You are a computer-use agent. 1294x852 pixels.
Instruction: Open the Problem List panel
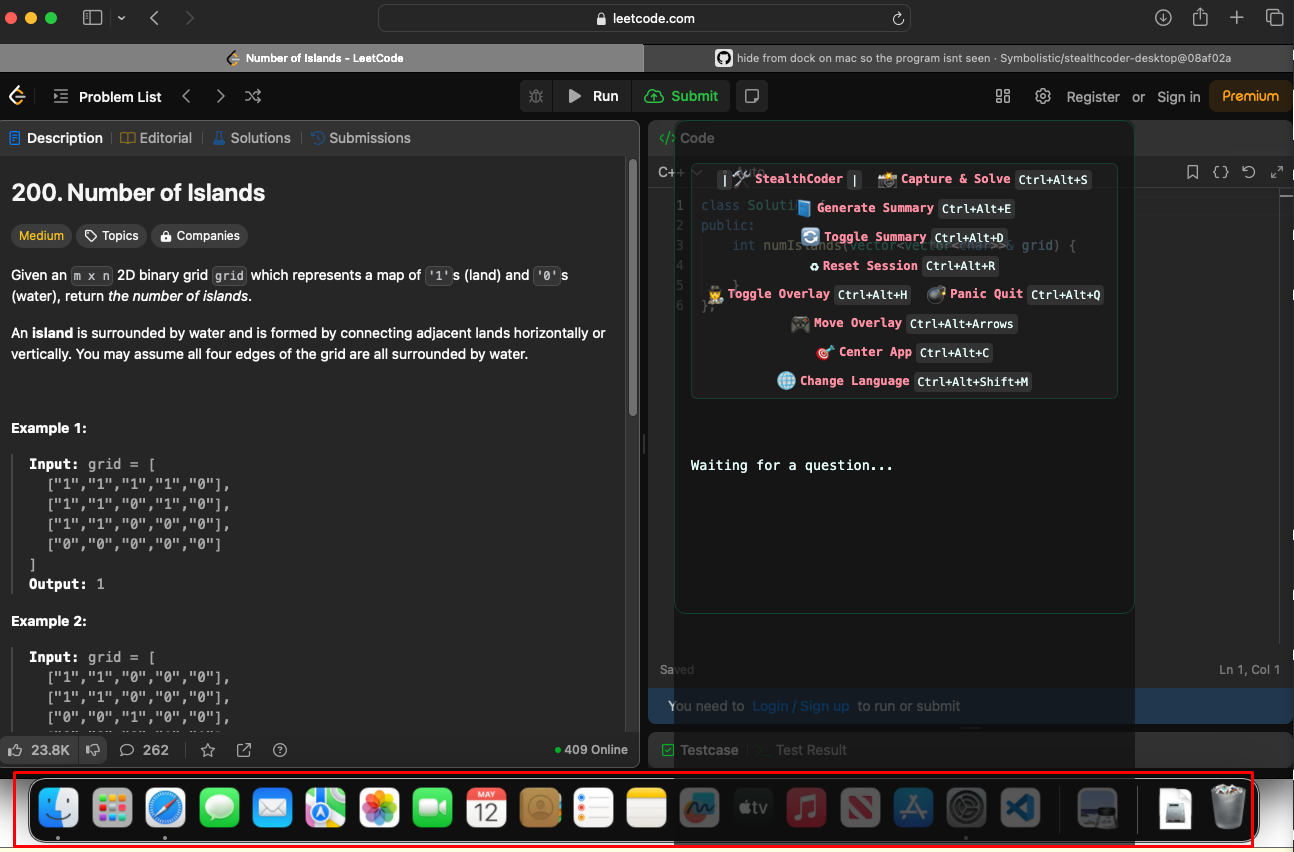pos(107,96)
